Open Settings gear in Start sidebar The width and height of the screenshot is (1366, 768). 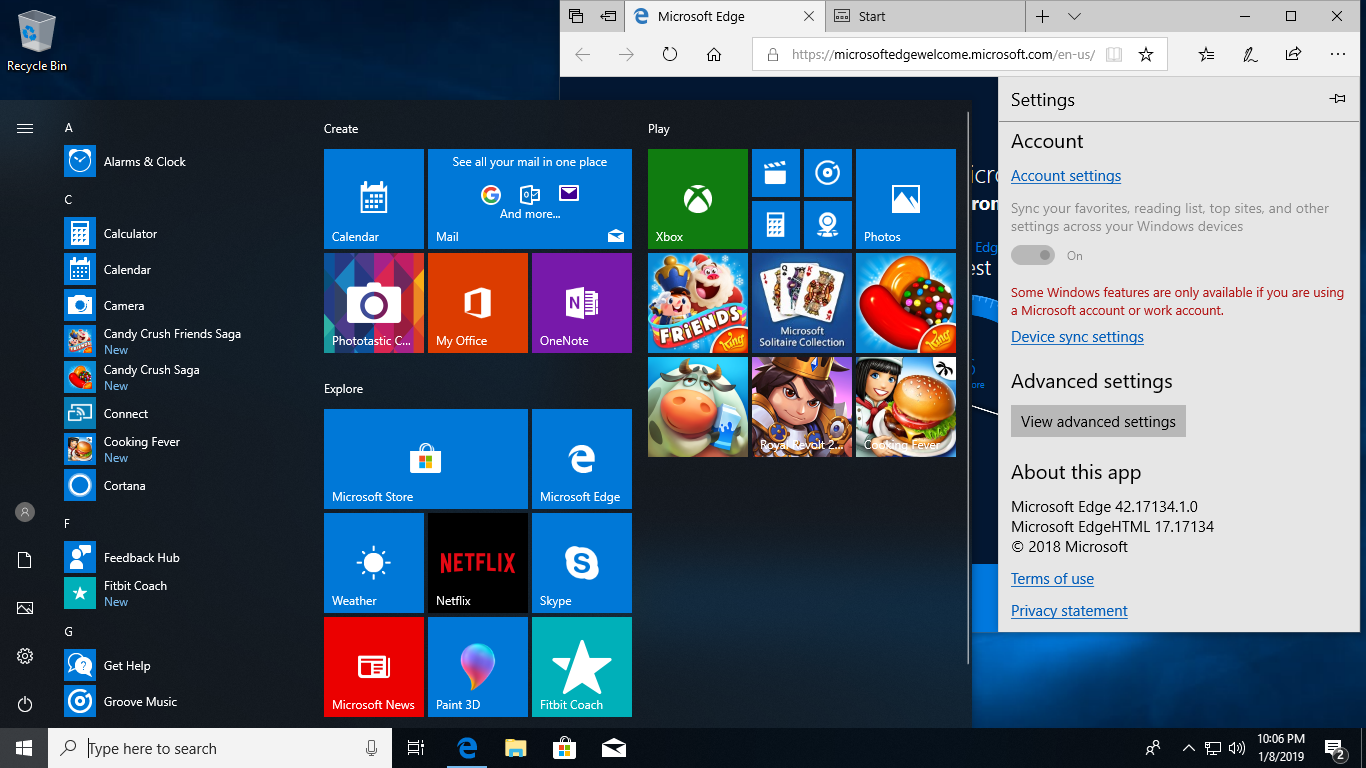click(x=25, y=656)
